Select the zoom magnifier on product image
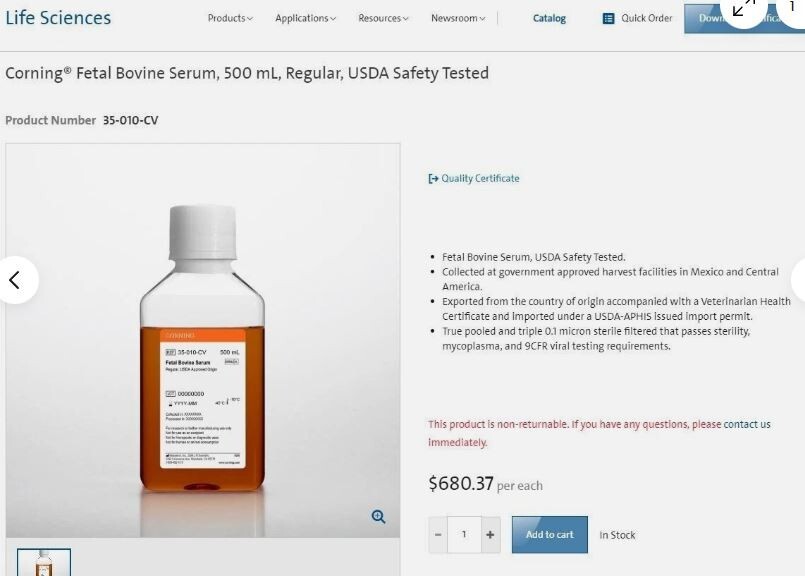The width and height of the screenshot is (805, 576). pyautogui.click(x=378, y=516)
